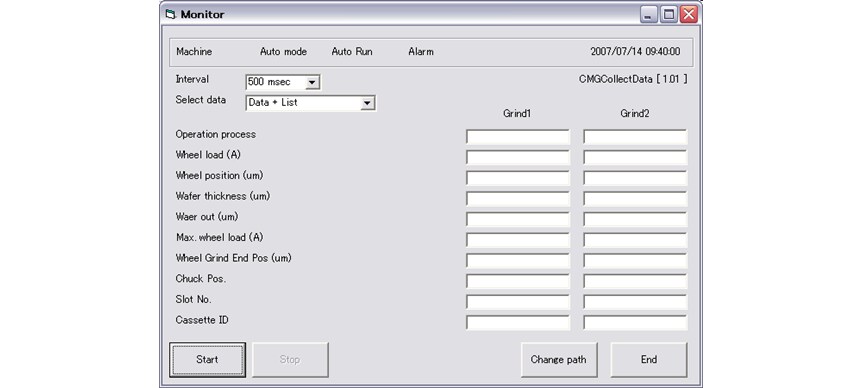Click the Wheel Grind End Pos (um) label
This screenshot has width=862, height=388.
click(x=233, y=258)
